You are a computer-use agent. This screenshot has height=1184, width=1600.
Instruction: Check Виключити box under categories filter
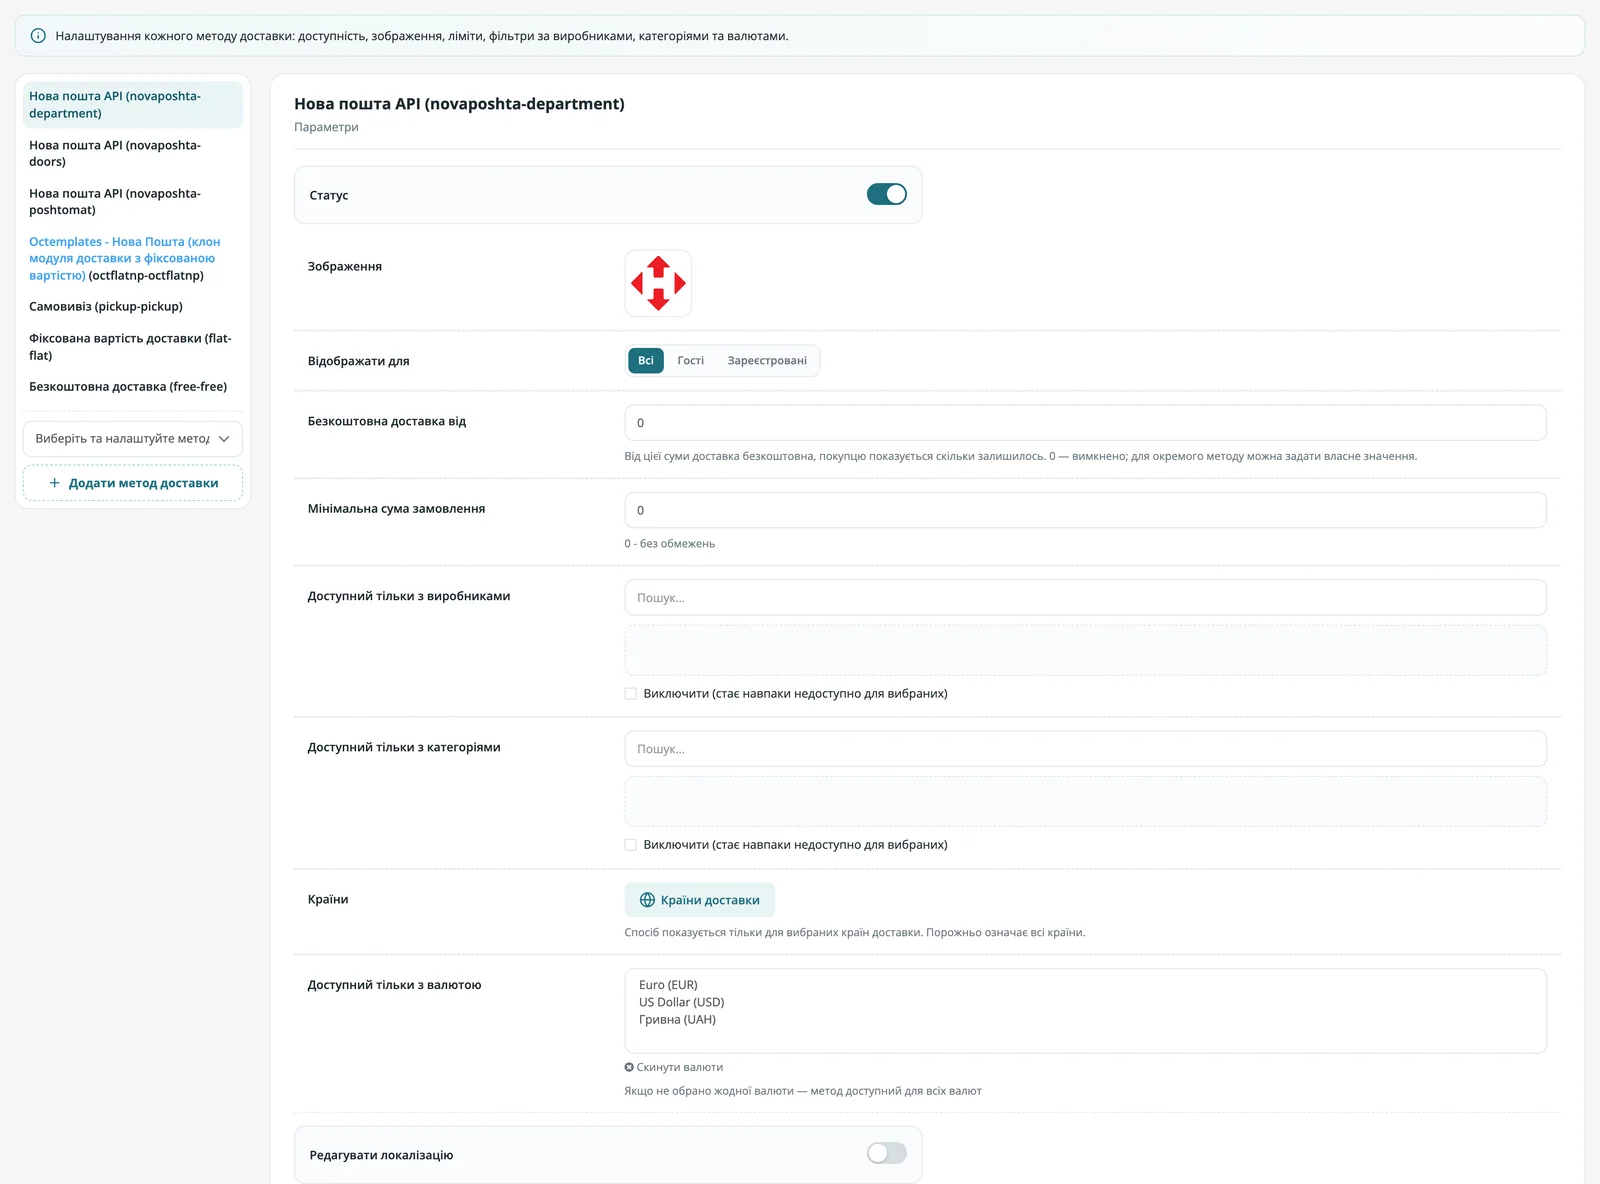click(x=631, y=844)
